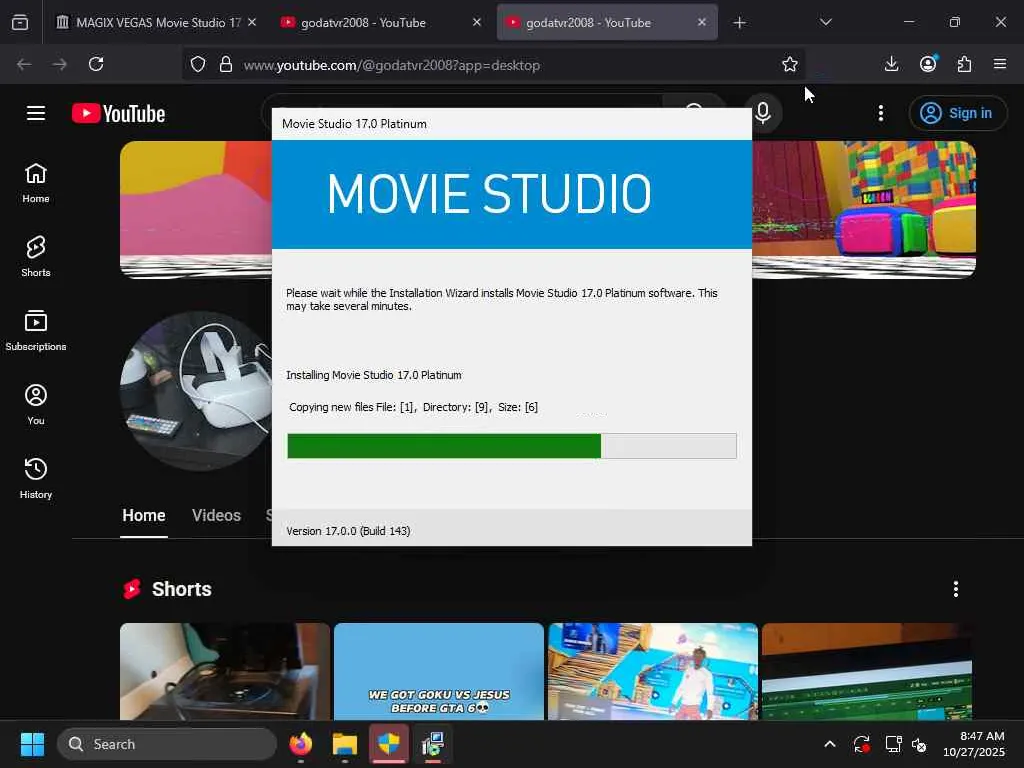Click the network display tray icon
This screenshot has width=1024, height=768.
pos(893,744)
